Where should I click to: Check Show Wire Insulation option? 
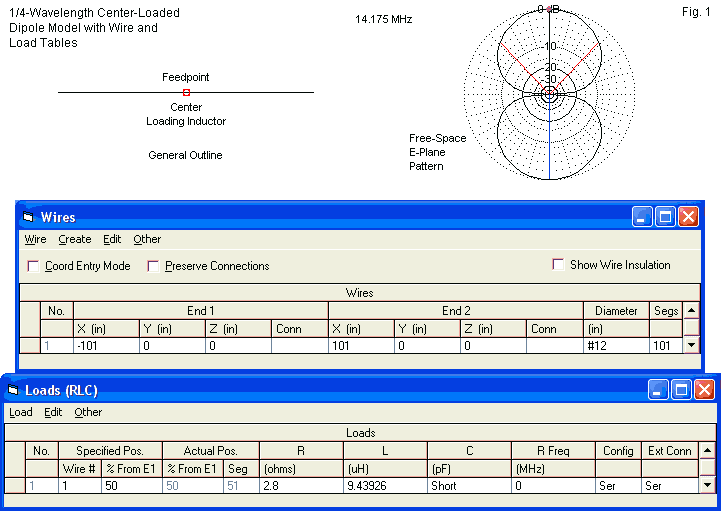[559, 265]
